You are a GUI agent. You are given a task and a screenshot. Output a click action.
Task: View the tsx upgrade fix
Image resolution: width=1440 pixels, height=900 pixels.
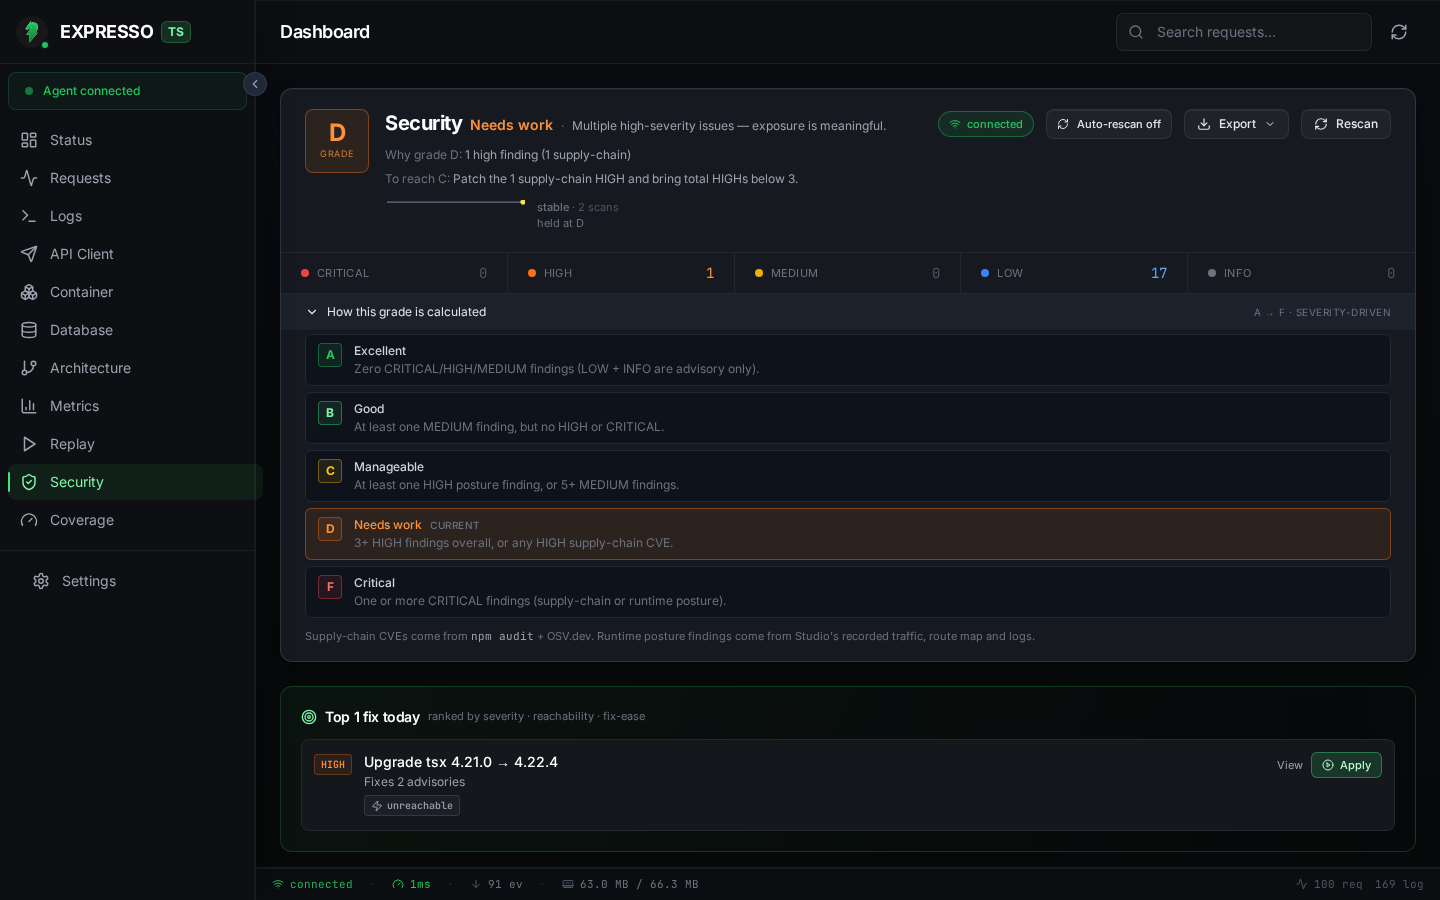pyautogui.click(x=1290, y=765)
